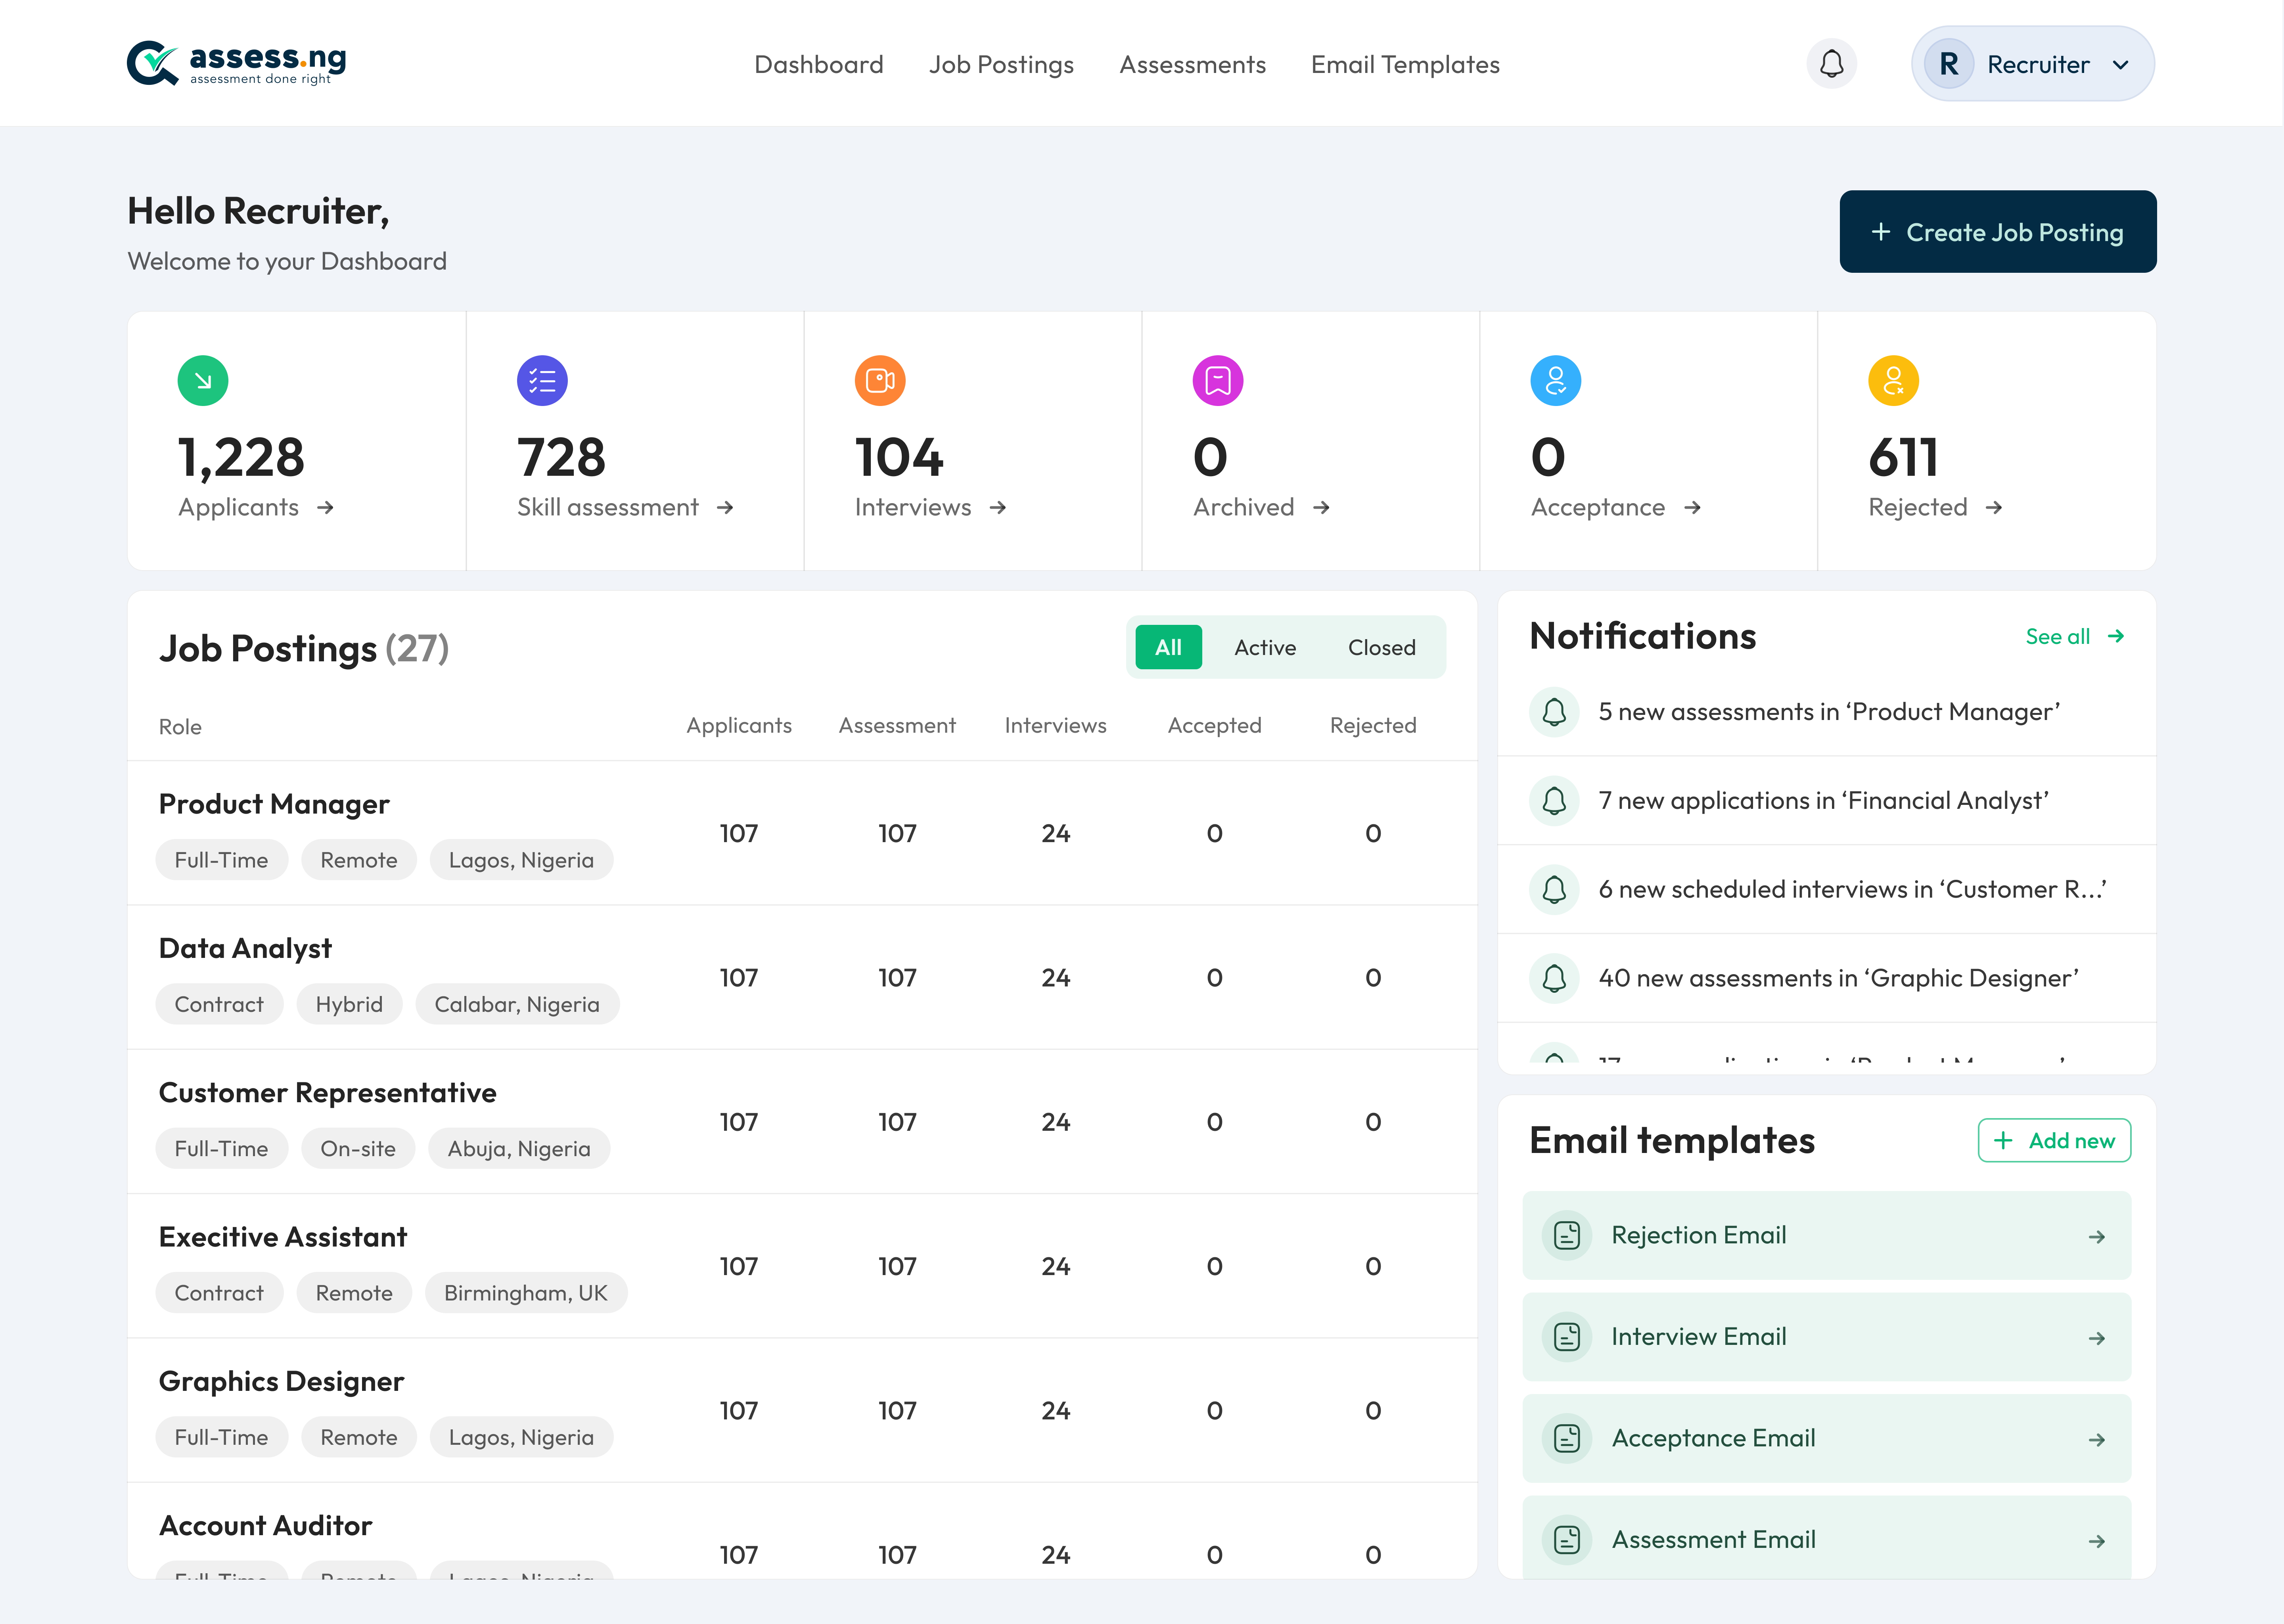2284x1624 pixels.
Task: Click bell icon for Customer R... interviews notification
Action: (1554, 890)
